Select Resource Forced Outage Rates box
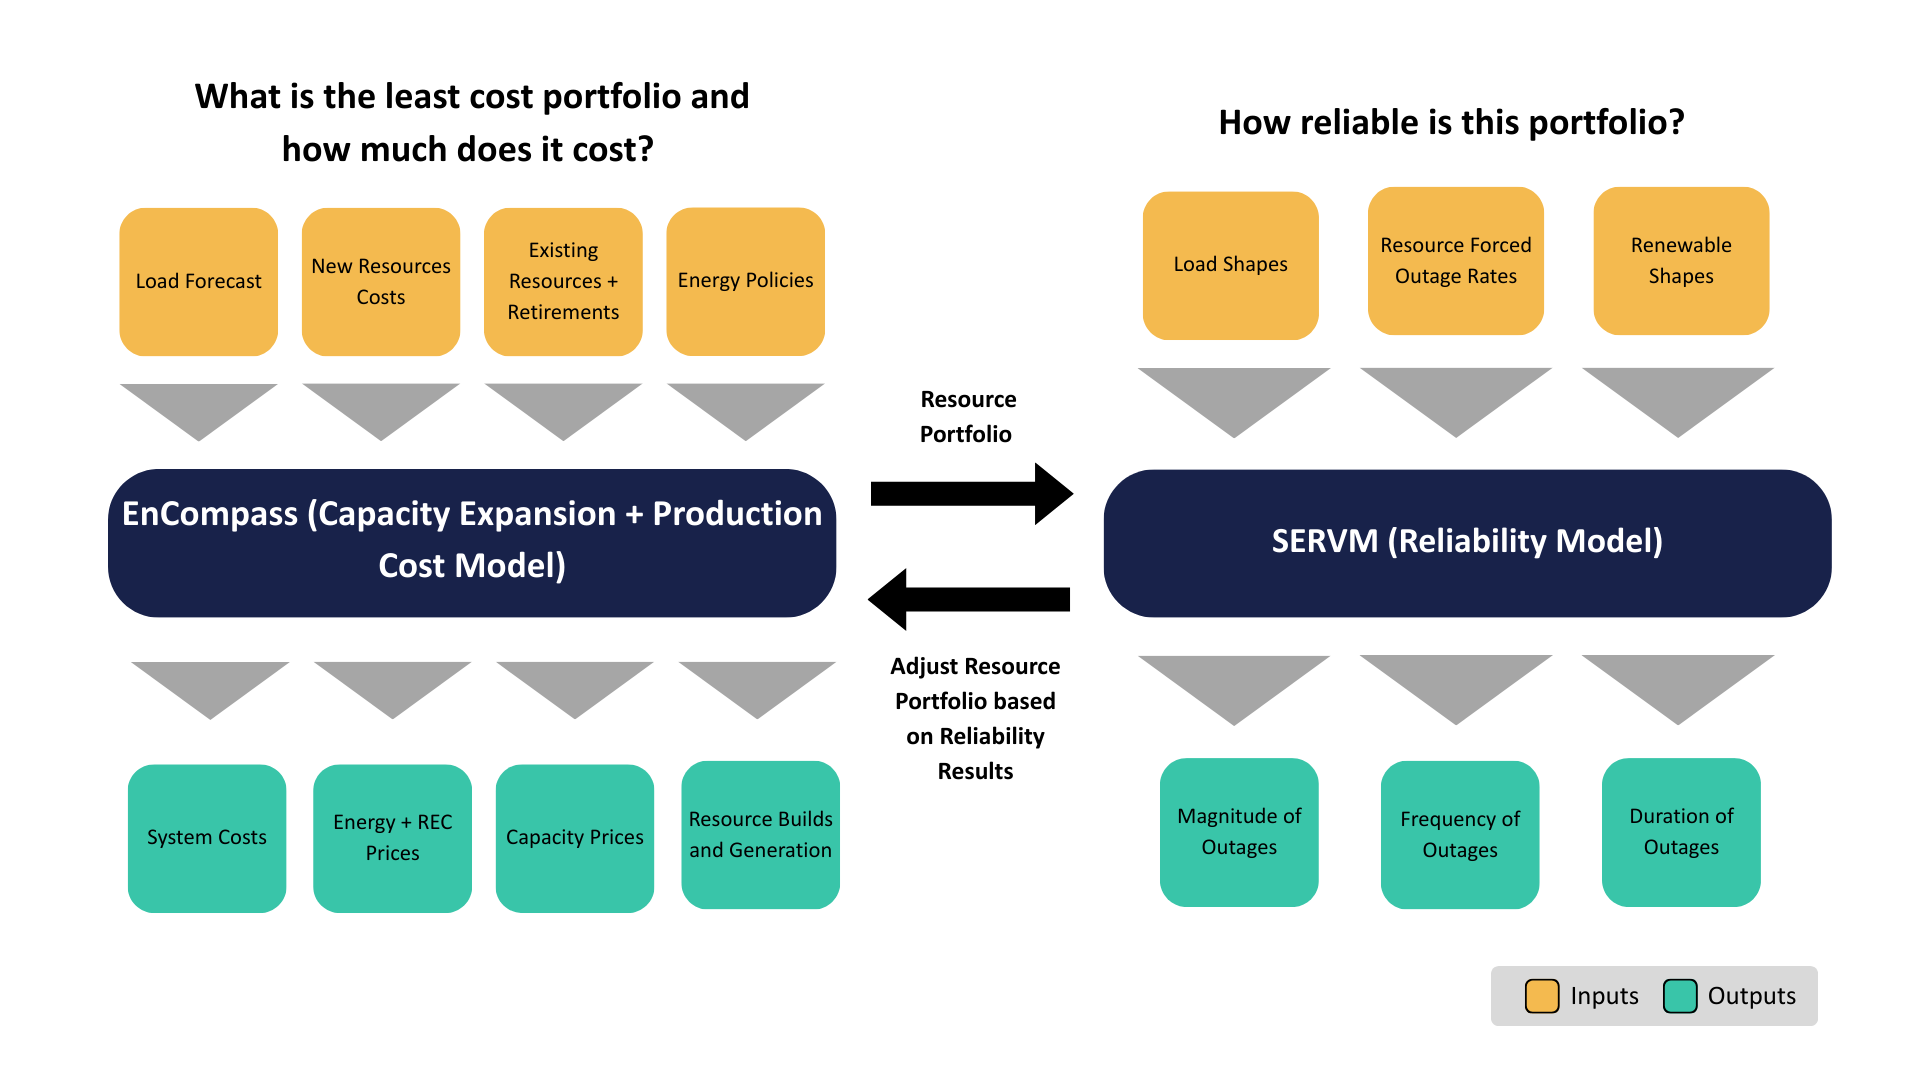 [1456, 260]
